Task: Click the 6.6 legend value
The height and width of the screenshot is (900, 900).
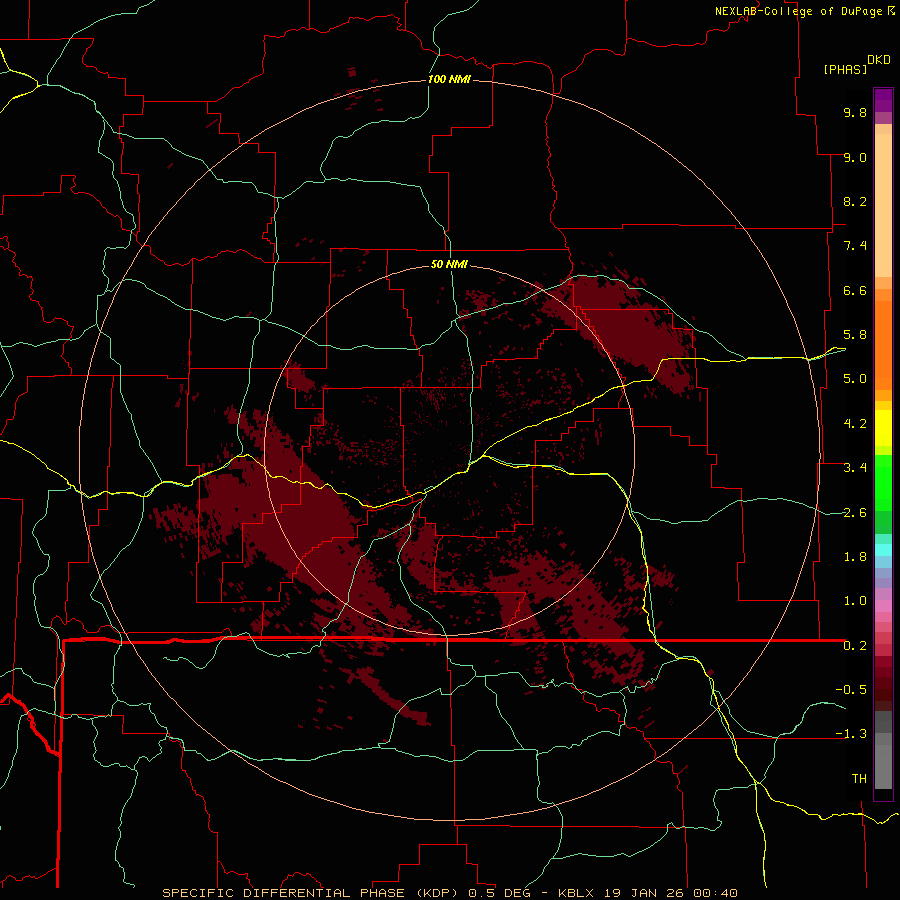Action: (855, 290)
